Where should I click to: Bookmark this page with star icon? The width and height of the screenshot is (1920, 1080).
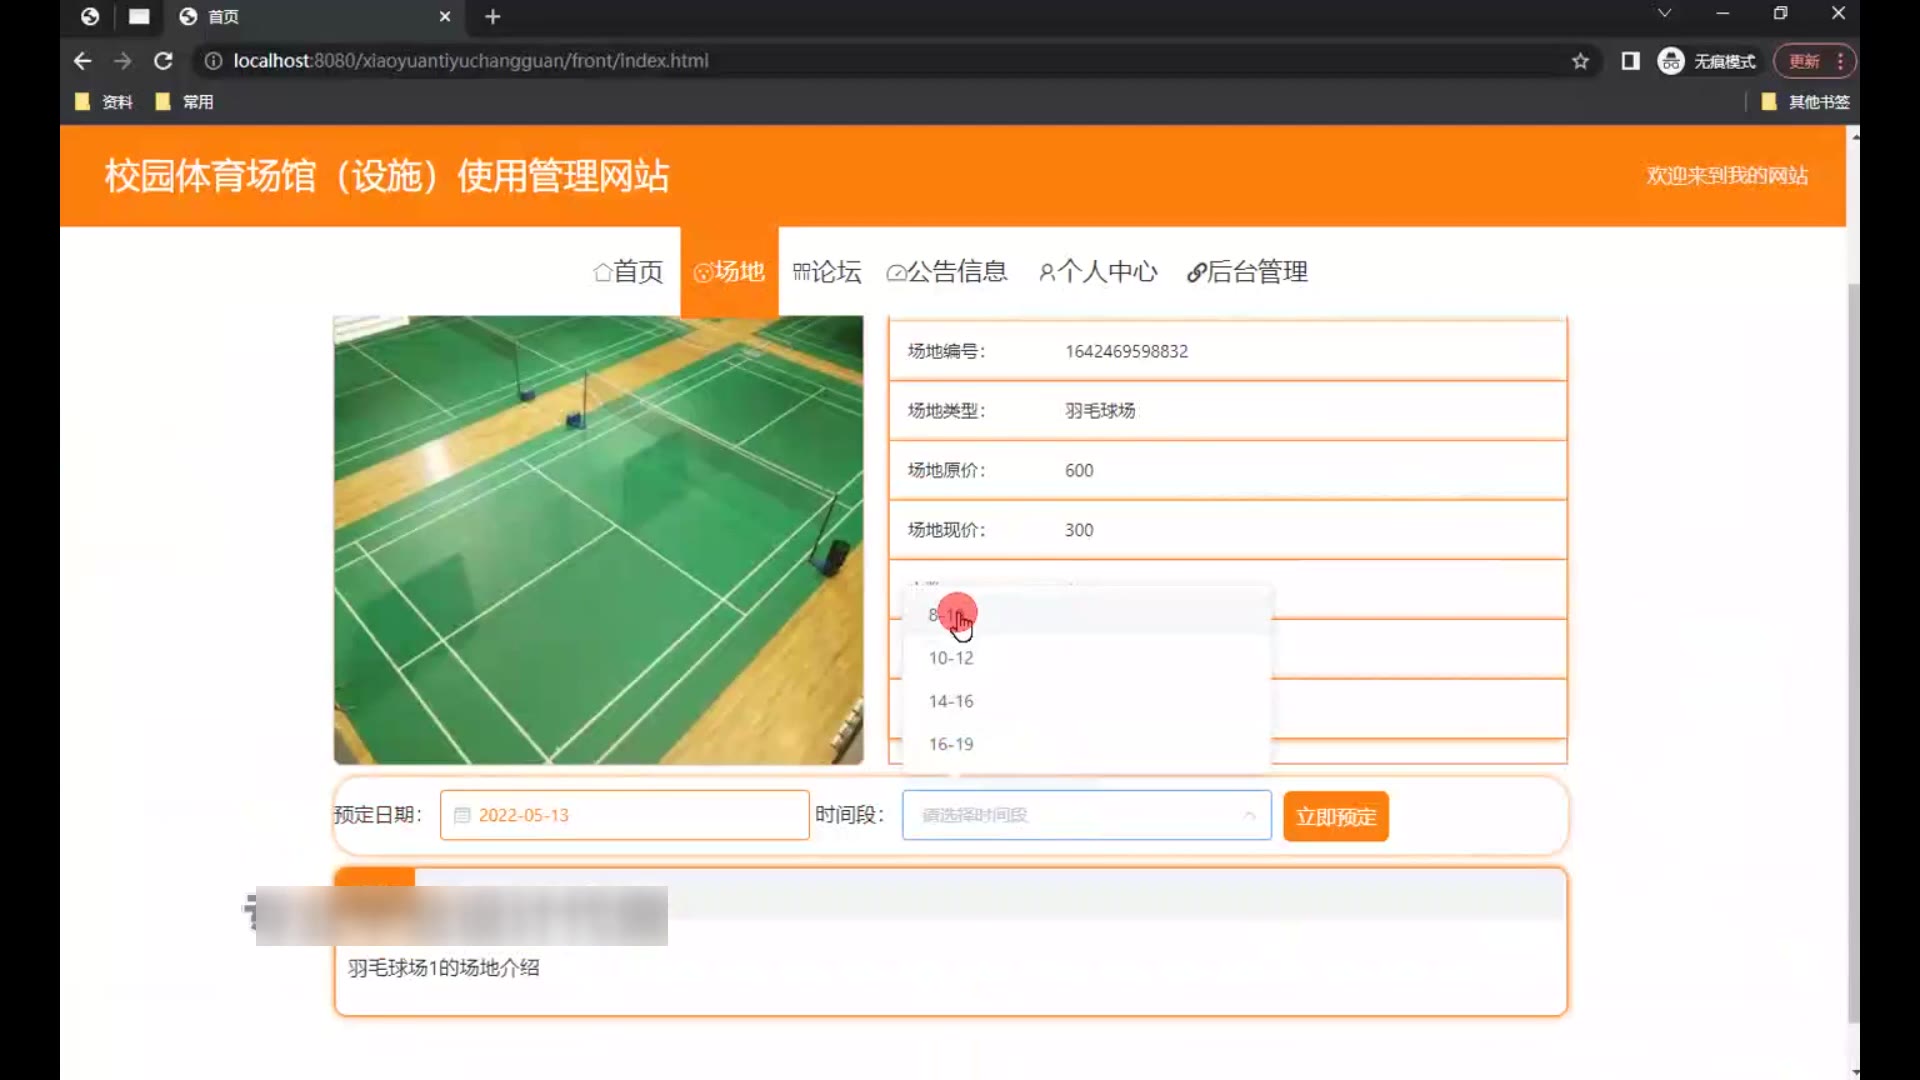pyautogui.click(x=1580, y=61)
